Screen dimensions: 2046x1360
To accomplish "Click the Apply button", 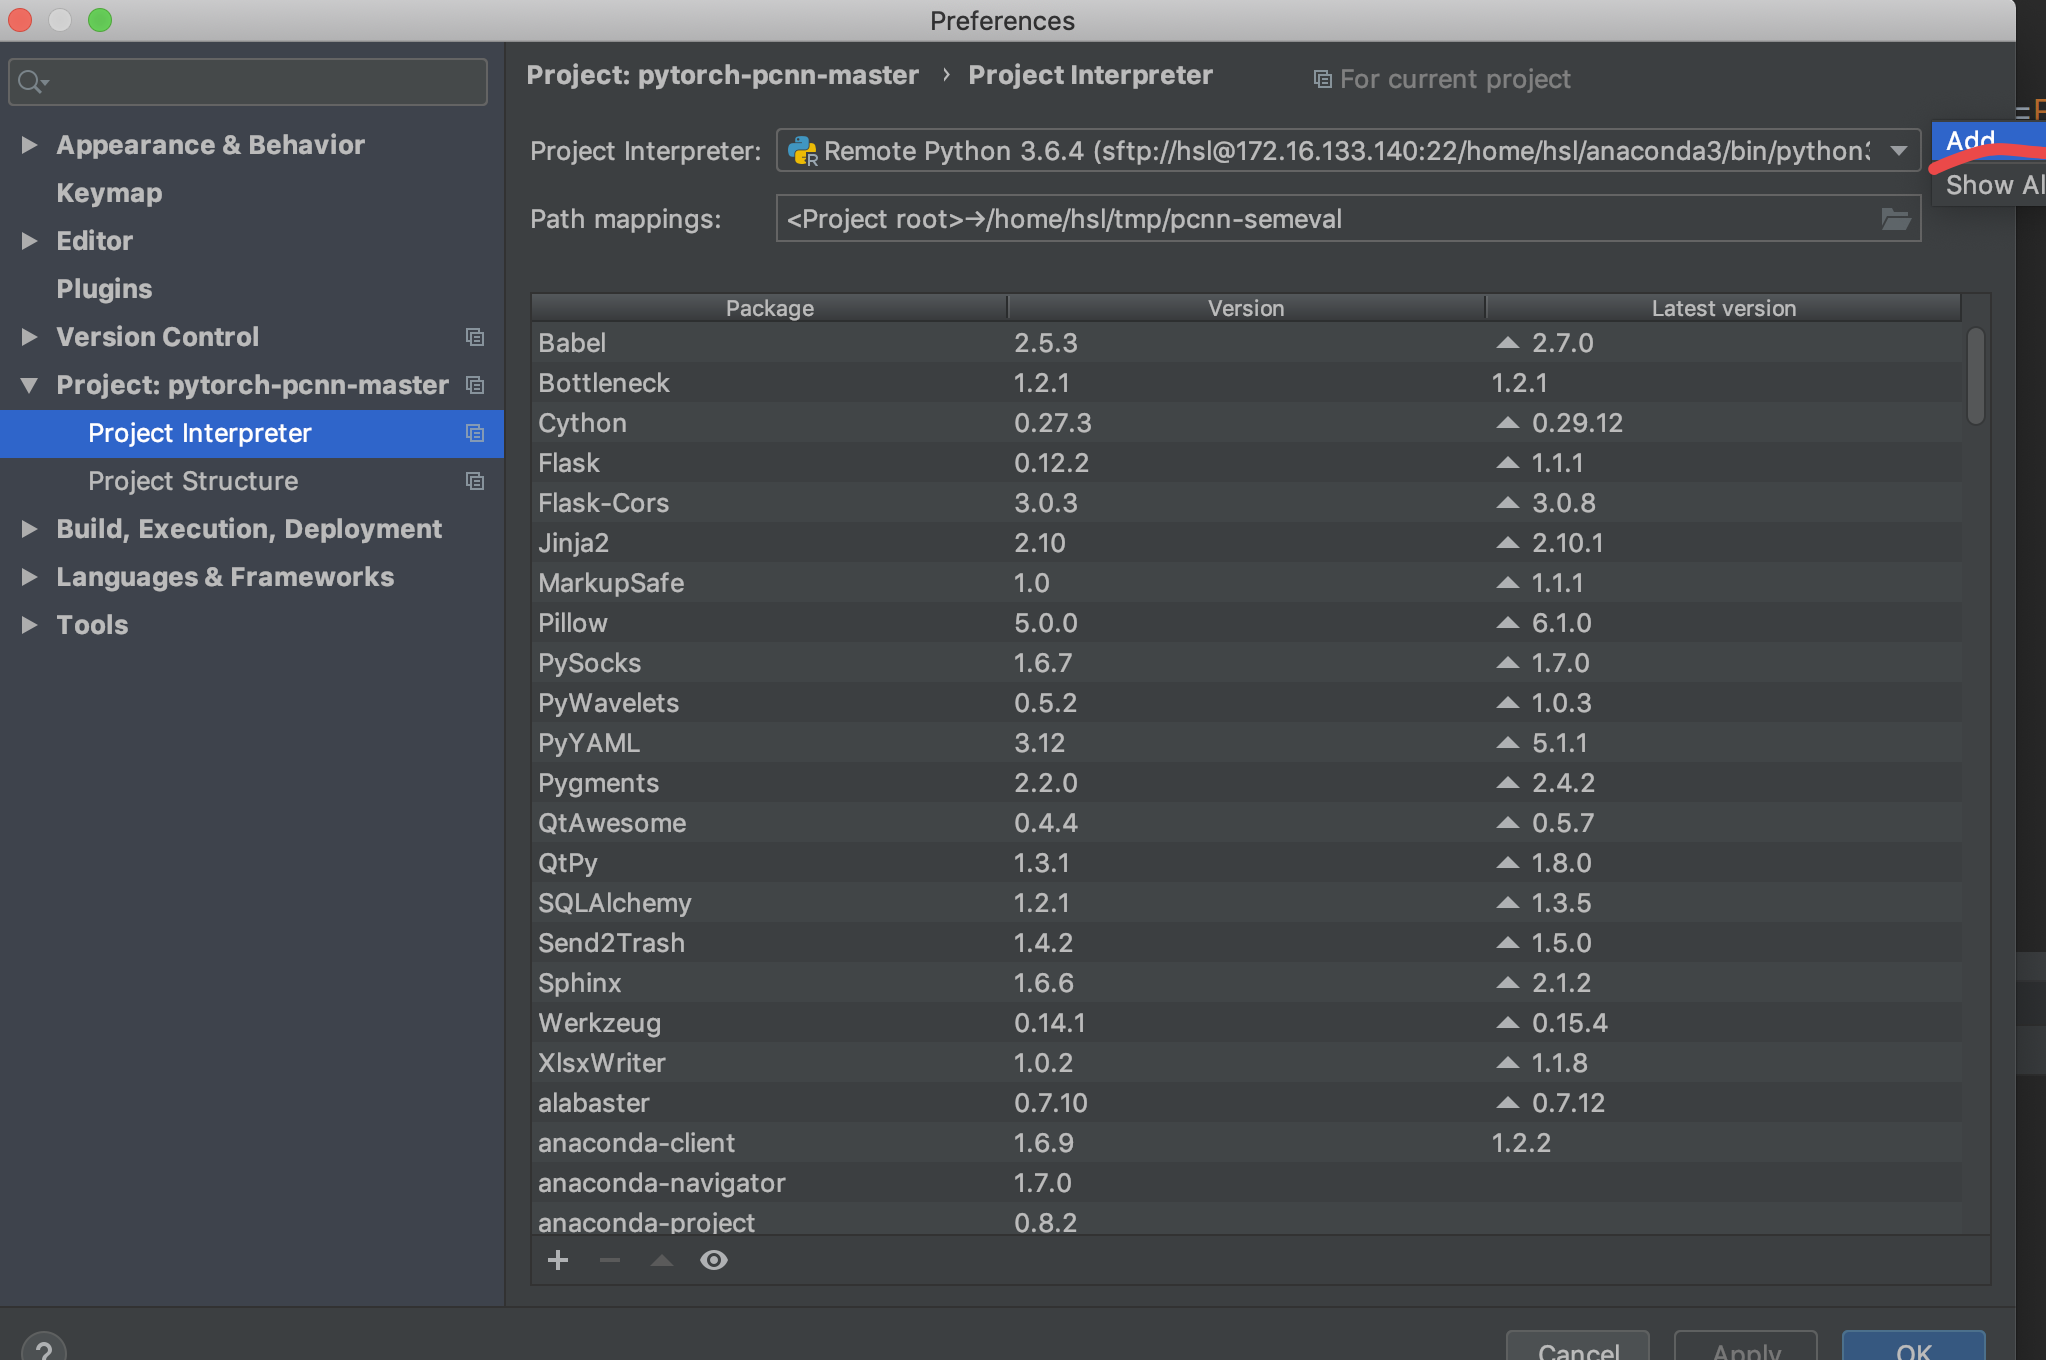I will [x=1746, y=1346].
